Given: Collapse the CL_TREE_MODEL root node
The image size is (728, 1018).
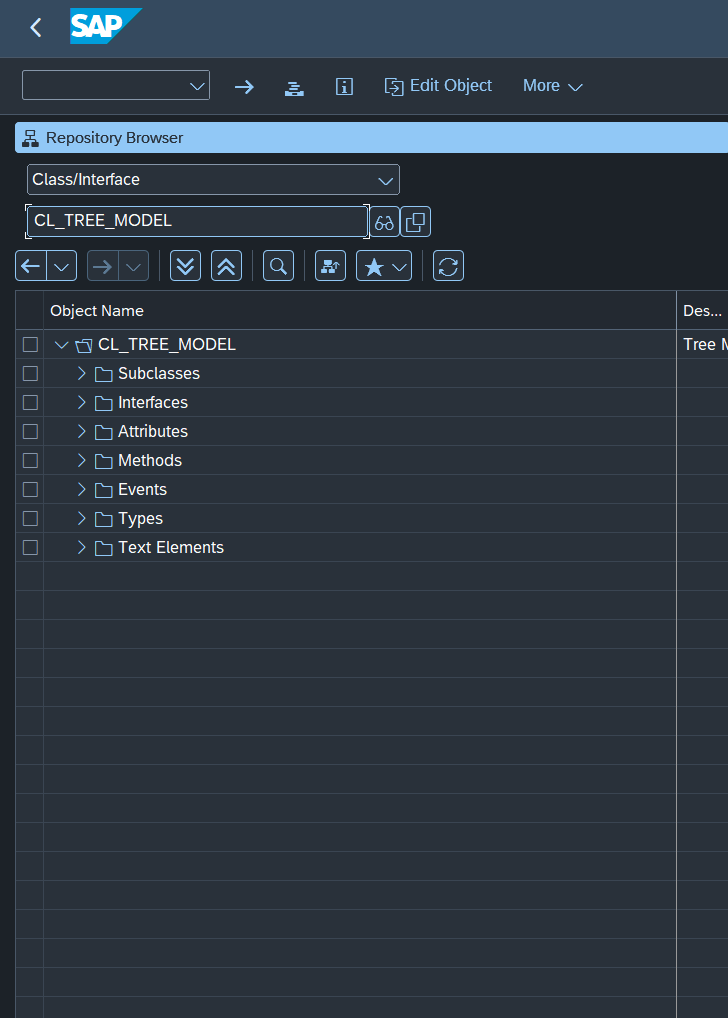Looking at the screenshot, I should click(x=62, y=345).
